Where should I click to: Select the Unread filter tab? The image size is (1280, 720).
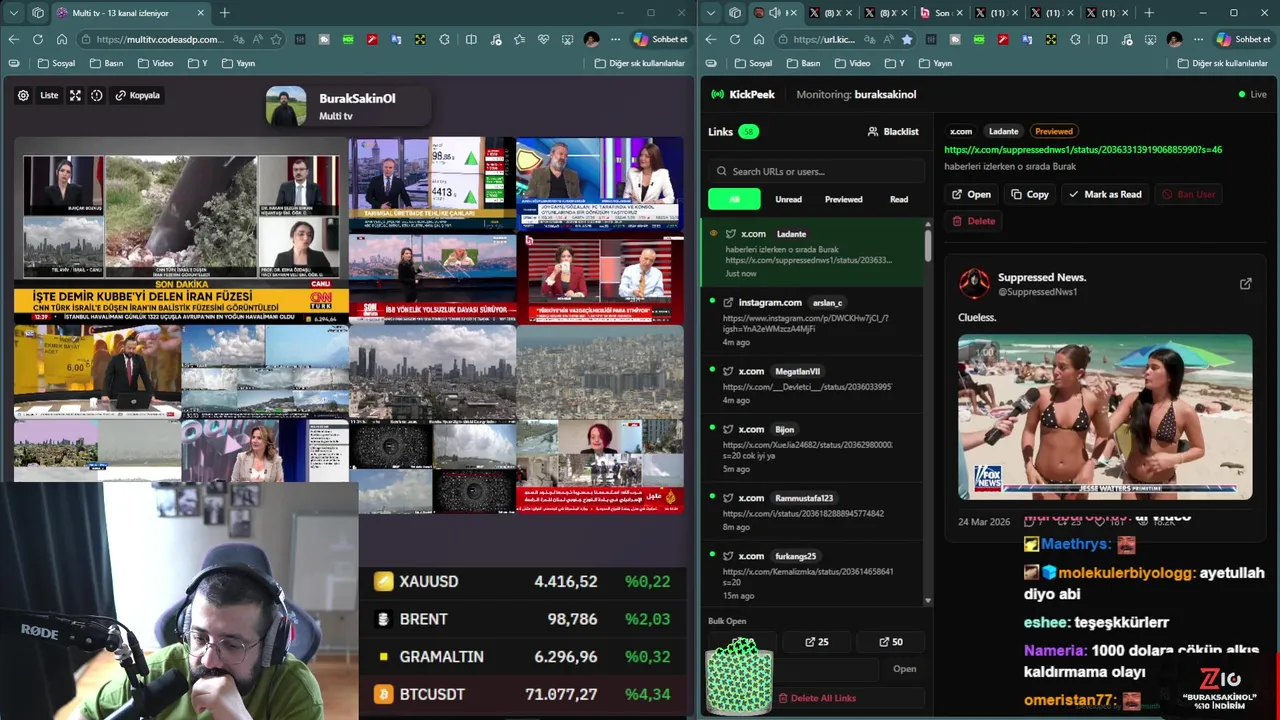tap(788, 199)
